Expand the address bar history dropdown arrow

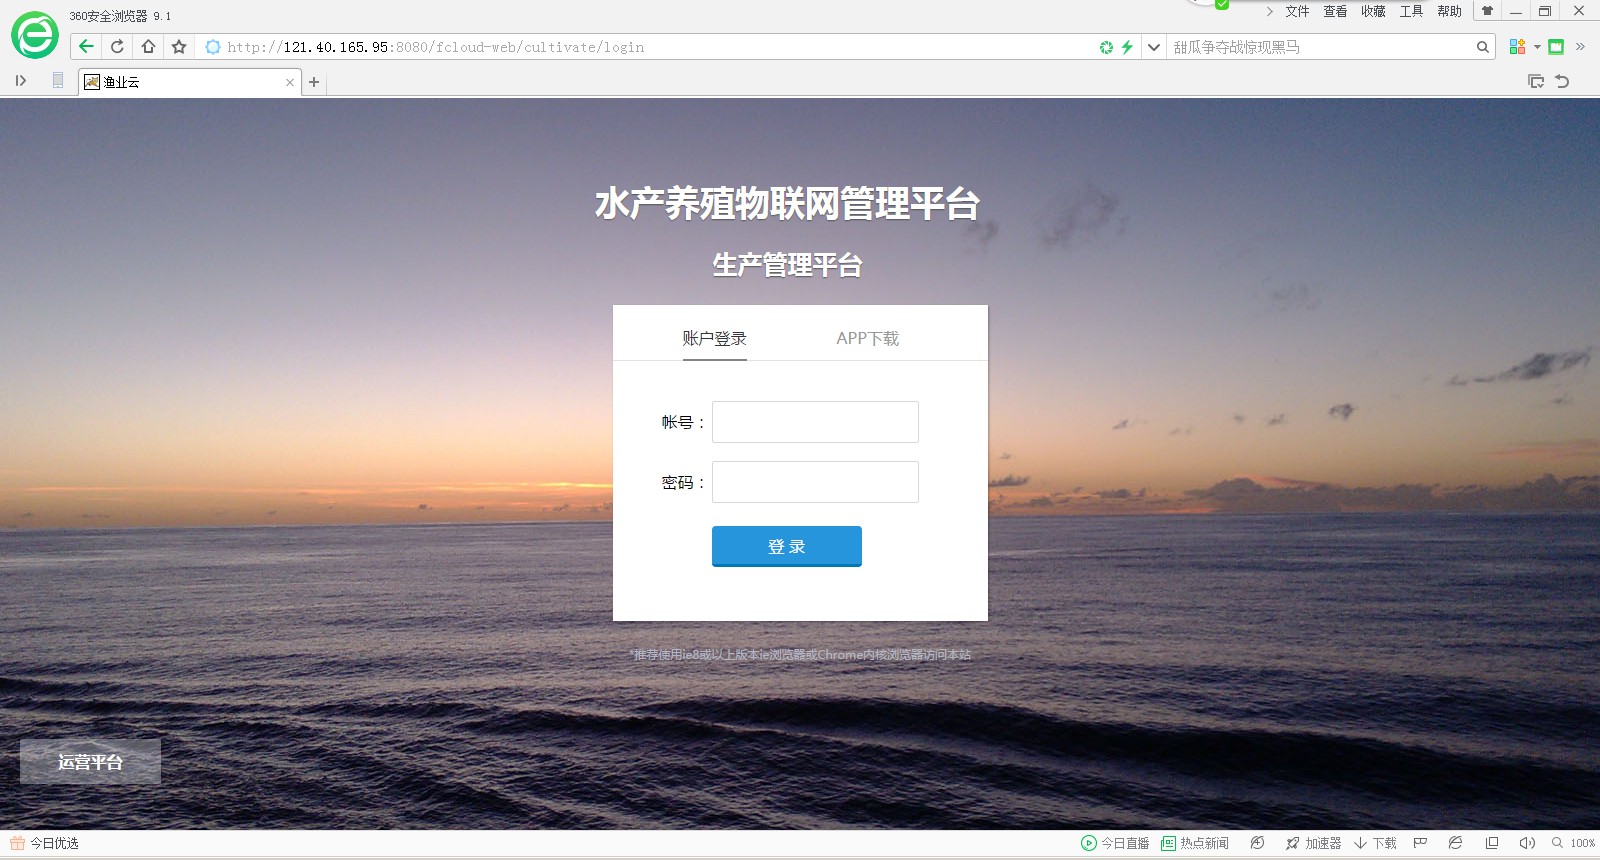pyautogui.click(x=1153, y=47)
